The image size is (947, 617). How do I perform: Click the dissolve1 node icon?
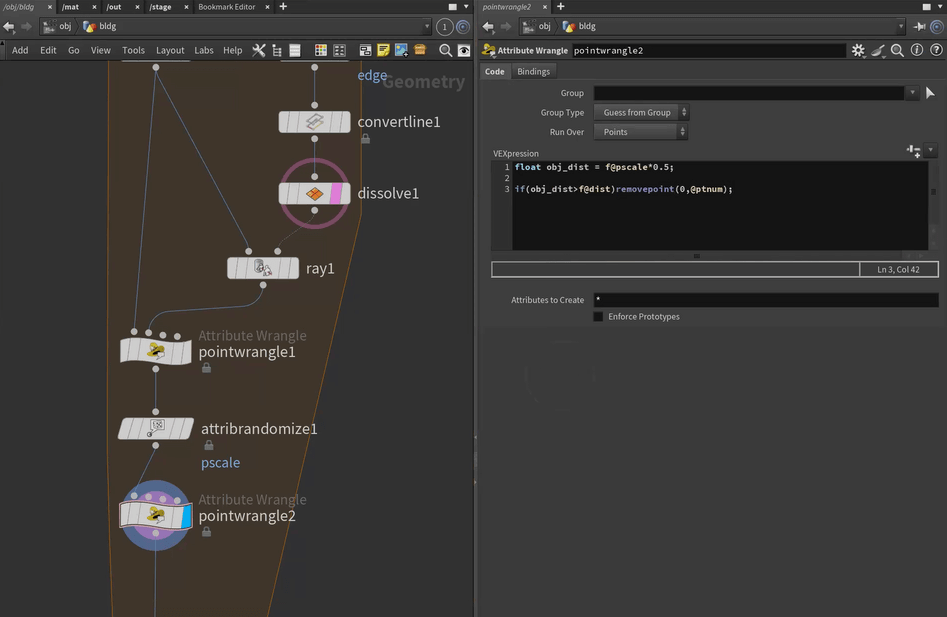click(314, 193)
